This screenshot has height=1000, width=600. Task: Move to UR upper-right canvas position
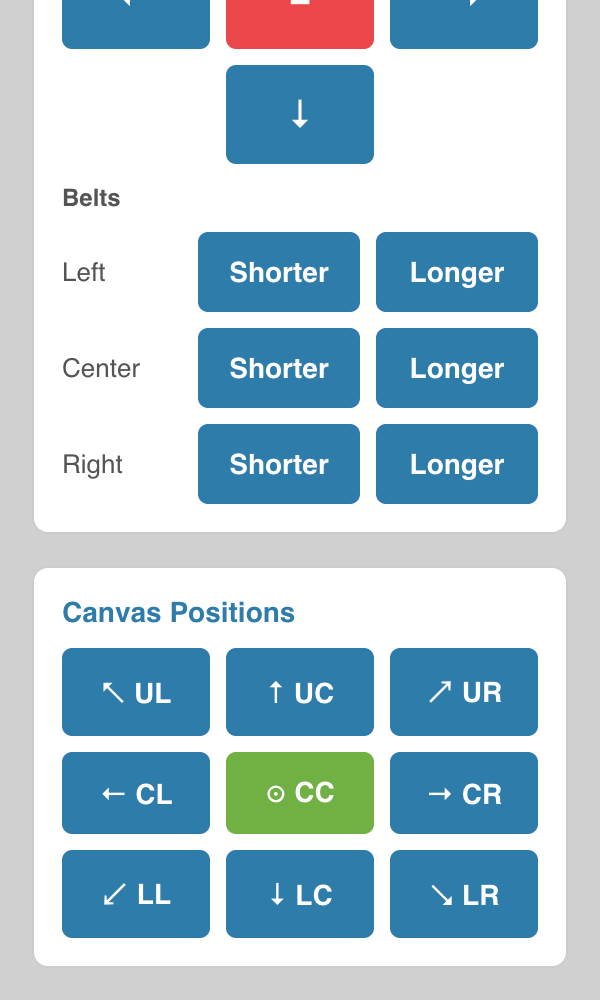(464, 692)
